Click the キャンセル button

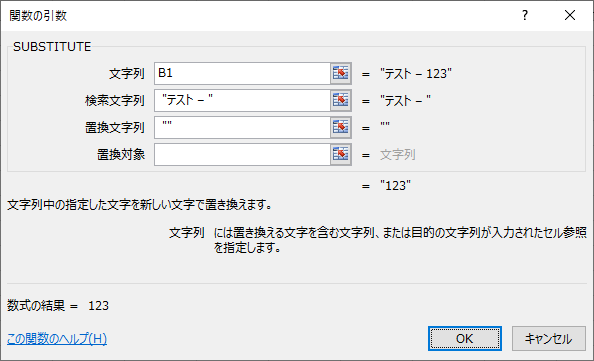click(x=549, y=339)
